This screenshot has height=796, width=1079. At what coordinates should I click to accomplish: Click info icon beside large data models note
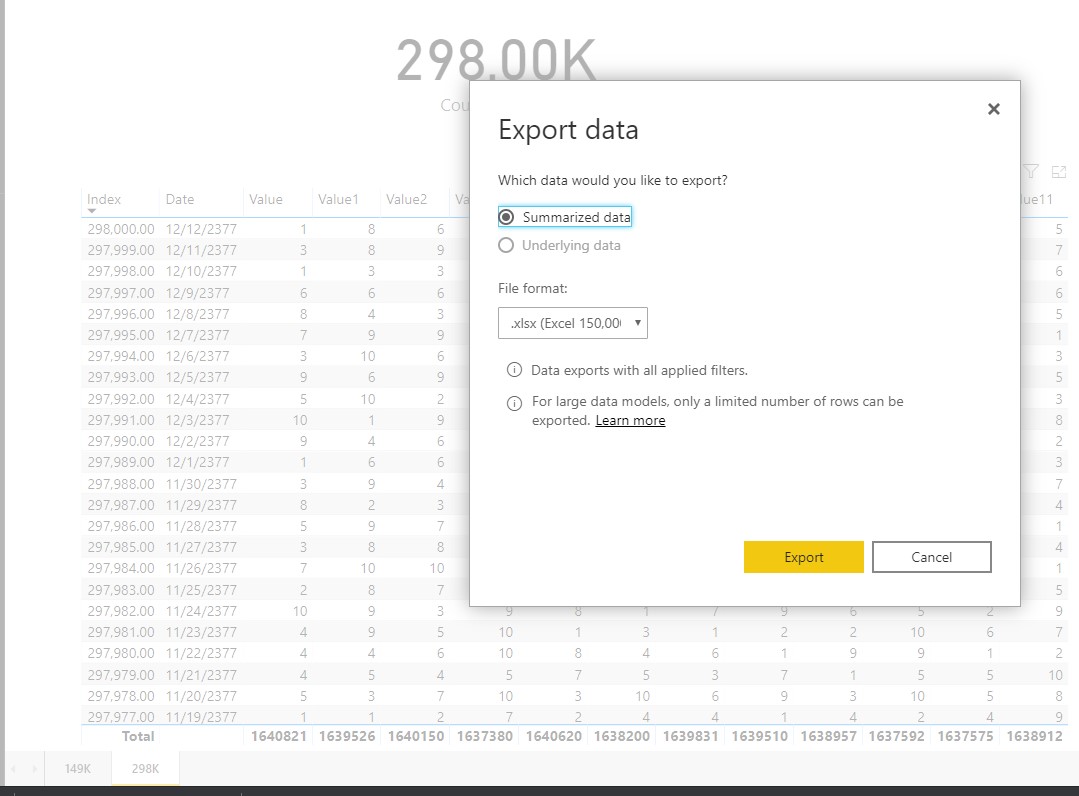(514, 403)
